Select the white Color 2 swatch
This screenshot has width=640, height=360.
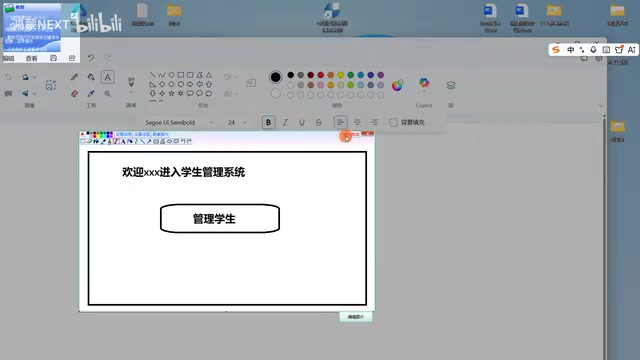pos(276,93)
